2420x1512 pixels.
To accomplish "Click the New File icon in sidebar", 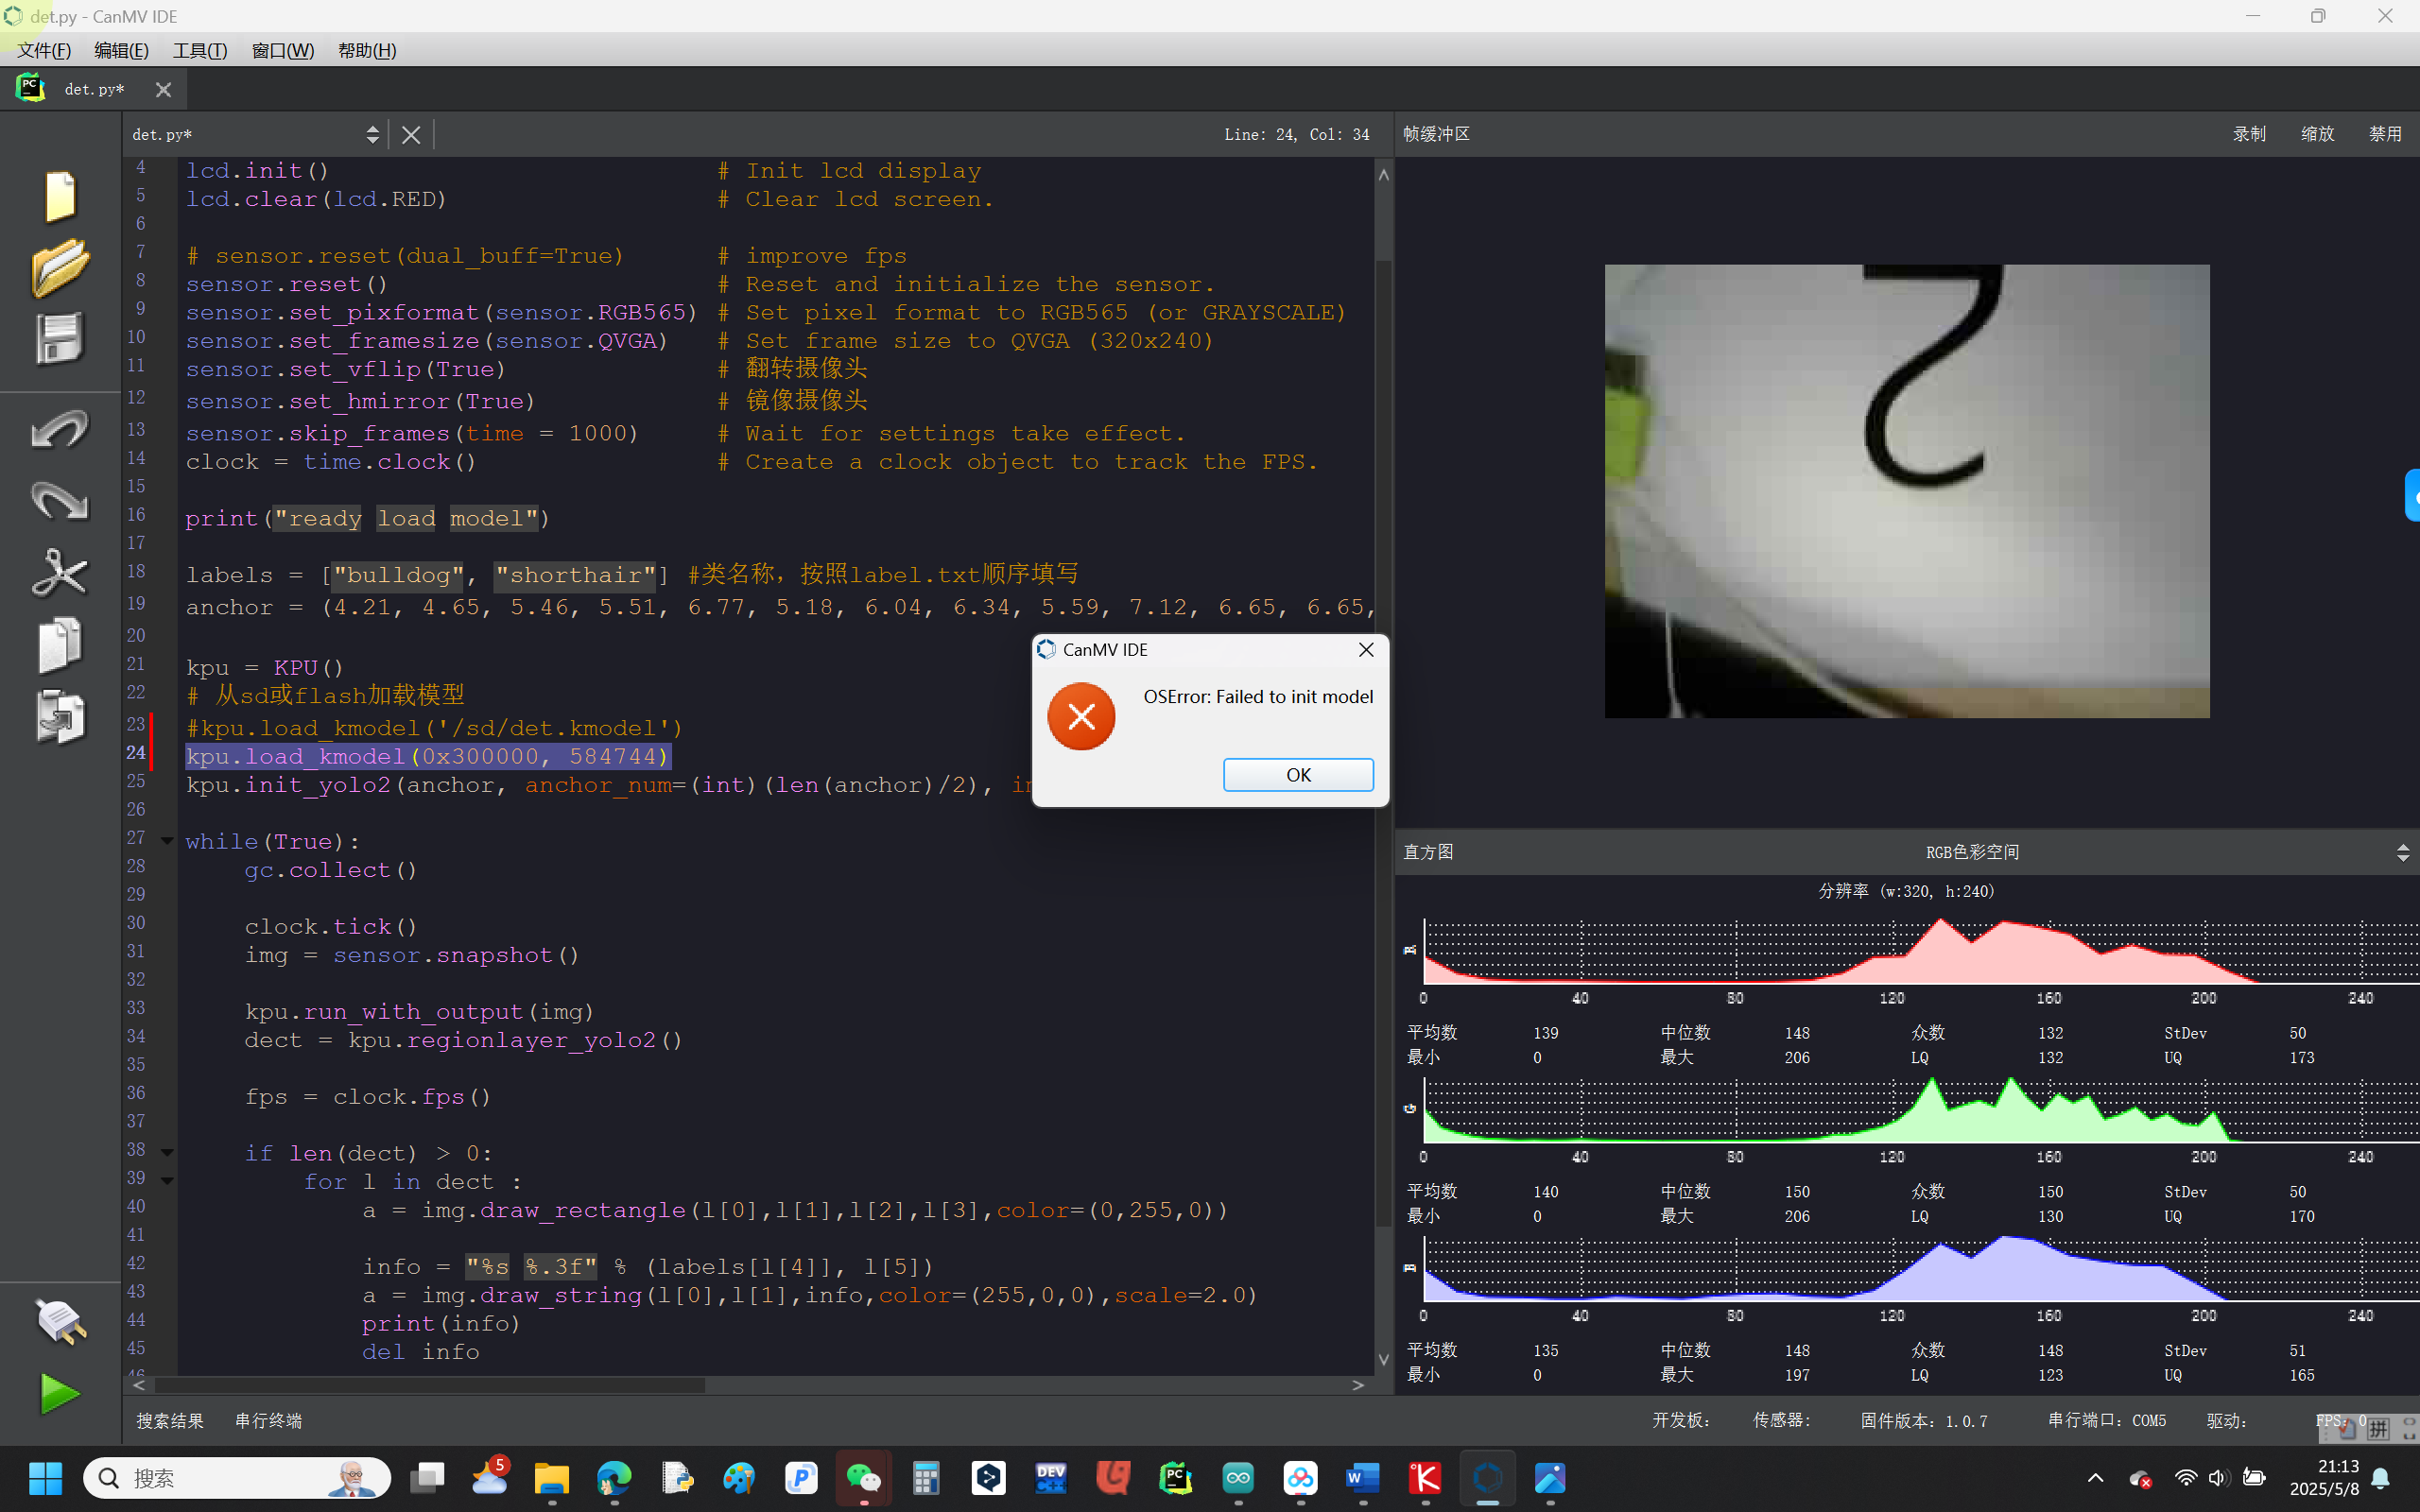I will click(x=60, y=195).
